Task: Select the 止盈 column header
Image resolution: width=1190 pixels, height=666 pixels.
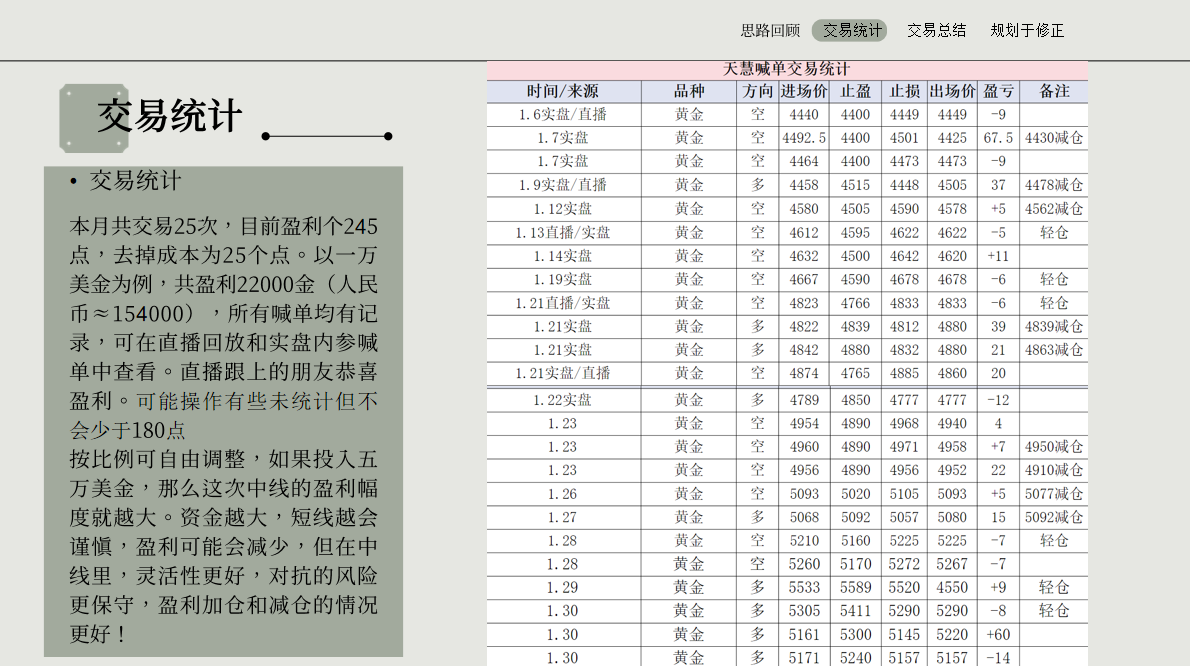Action: pyautogui.click(x=855, y=91)
